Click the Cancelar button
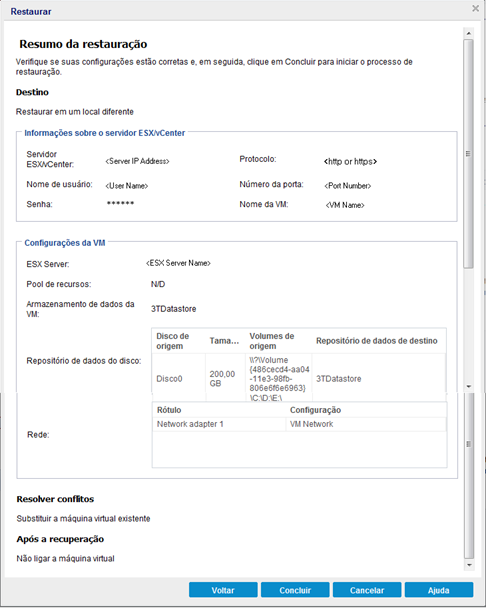486x608 pixels. [x=367, y=590]
